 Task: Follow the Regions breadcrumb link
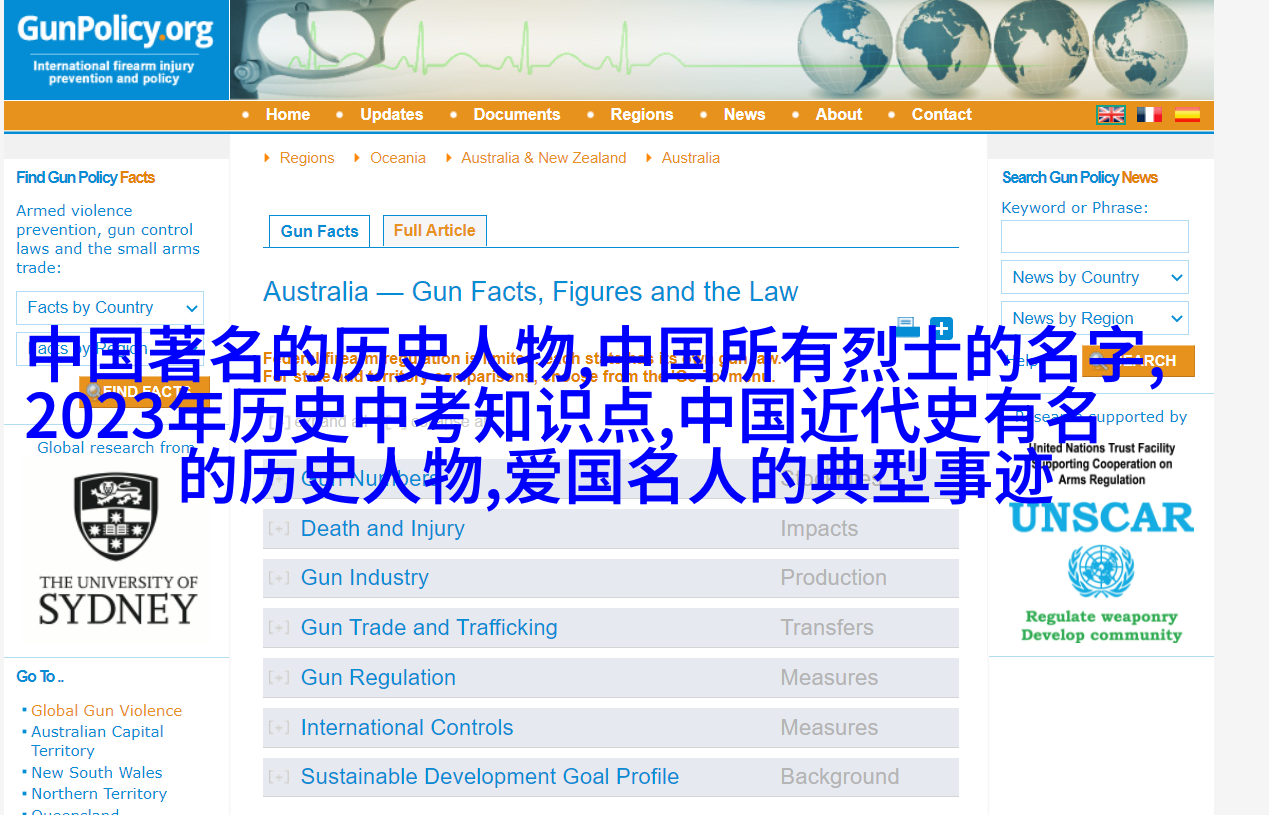coord(307,158)
